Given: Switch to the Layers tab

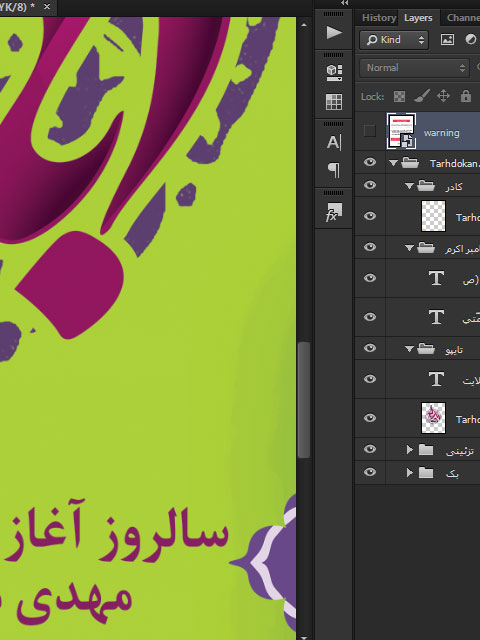Looking at the screenshot, I should pos(418,18).
